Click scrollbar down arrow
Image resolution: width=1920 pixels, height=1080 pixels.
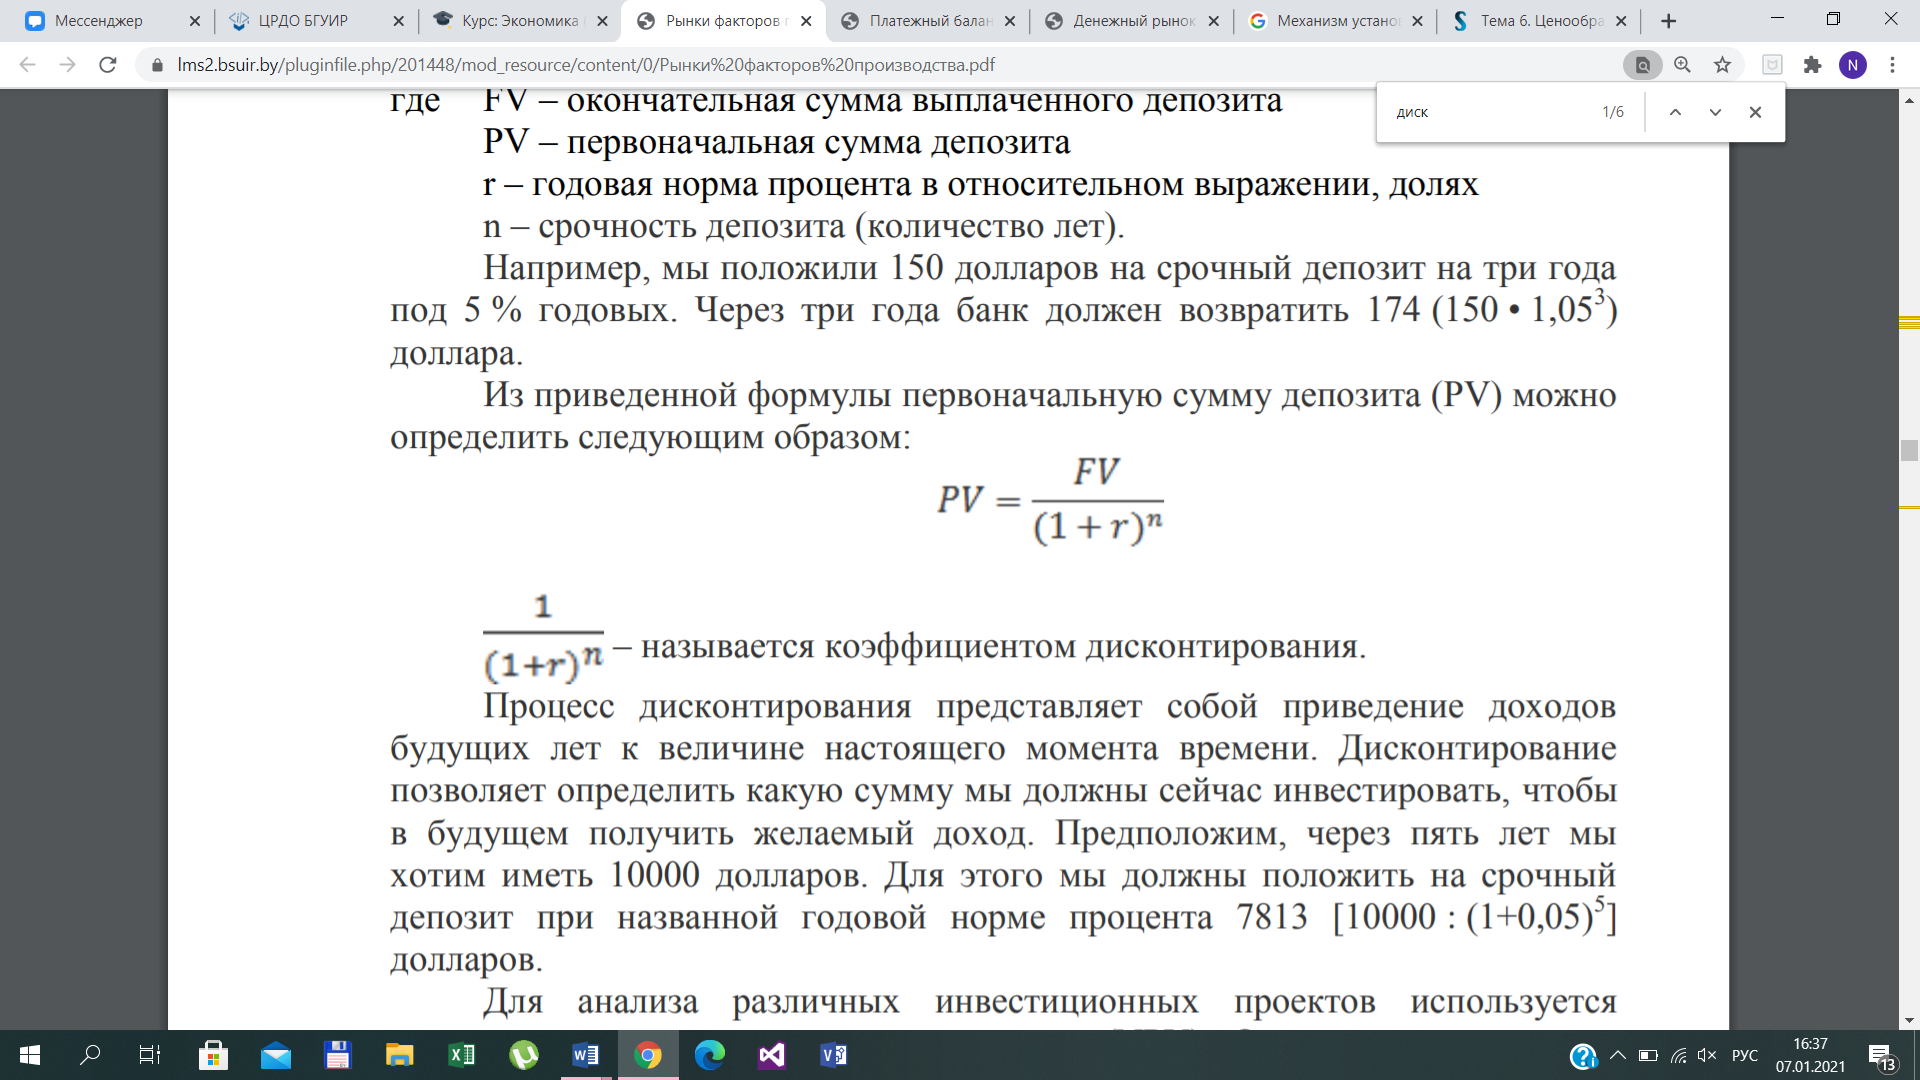1910,1021
